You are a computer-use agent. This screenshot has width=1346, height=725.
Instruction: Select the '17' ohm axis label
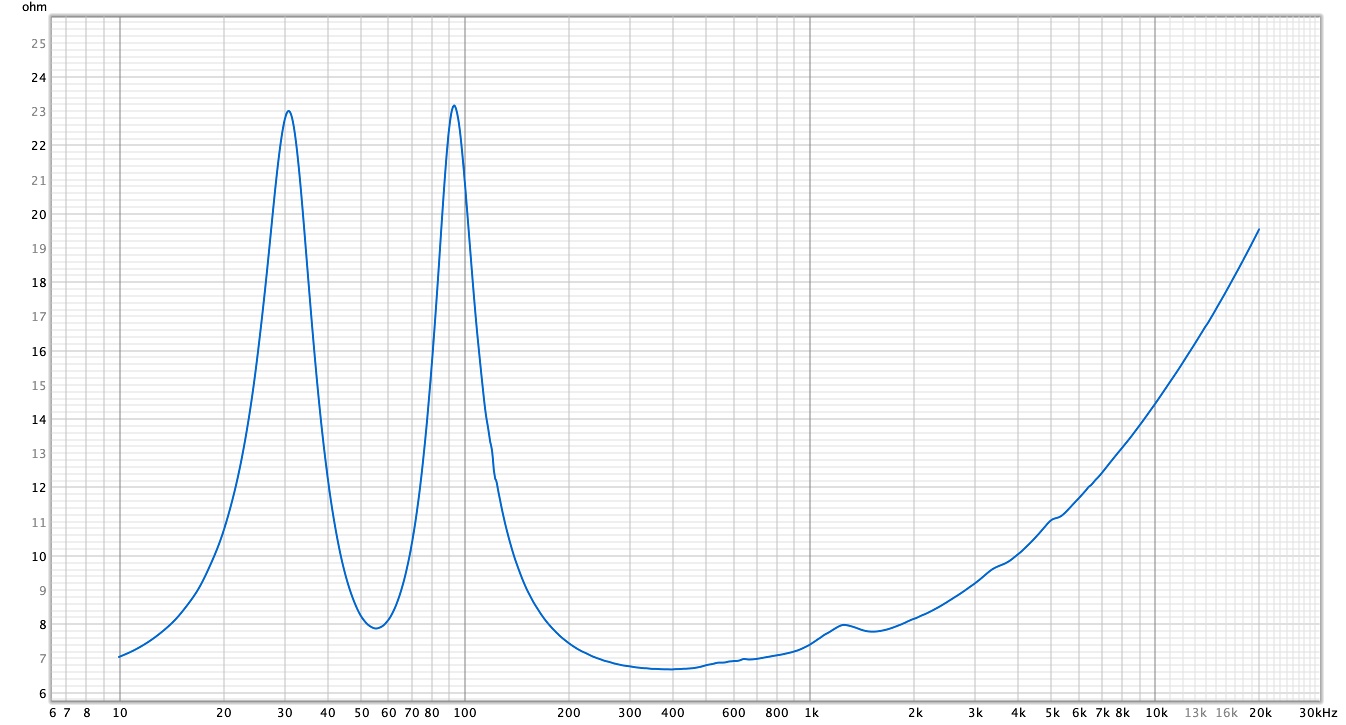tap(38, 317)
